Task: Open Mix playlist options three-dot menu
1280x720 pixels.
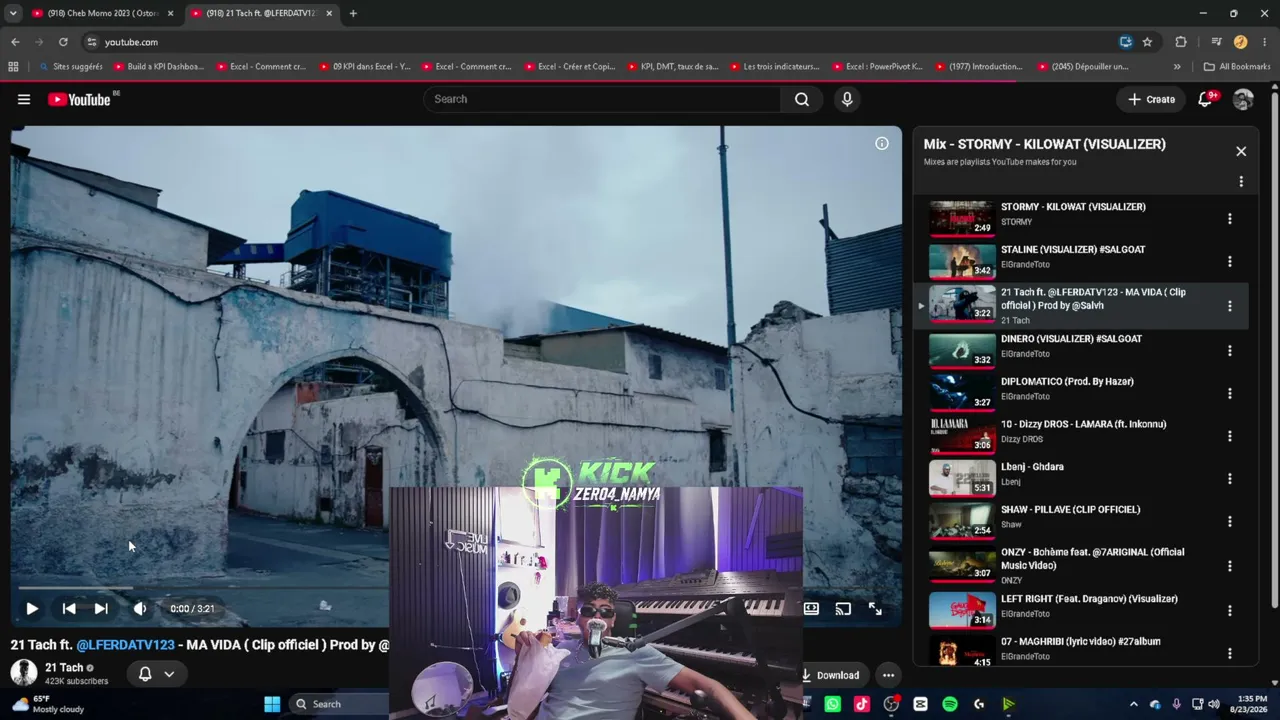Action: pyautogui.click(x=1241, y=182)
